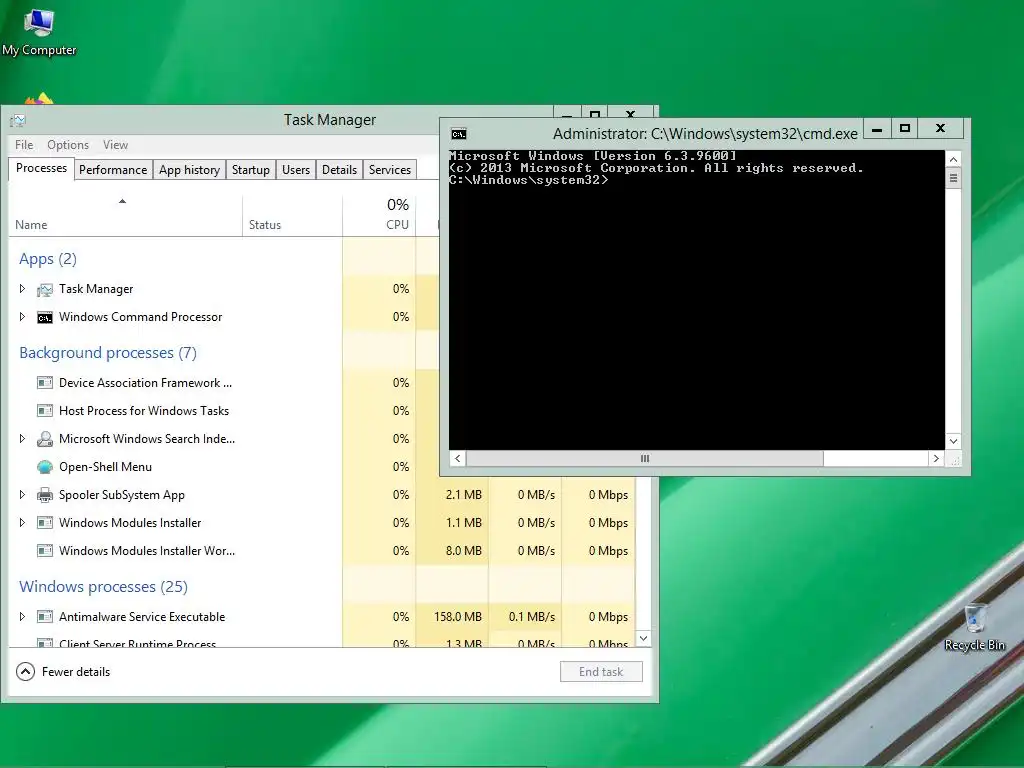Open the File menu in Task Manager
This screenshot has width=1024, height=768.
point(24,145)
